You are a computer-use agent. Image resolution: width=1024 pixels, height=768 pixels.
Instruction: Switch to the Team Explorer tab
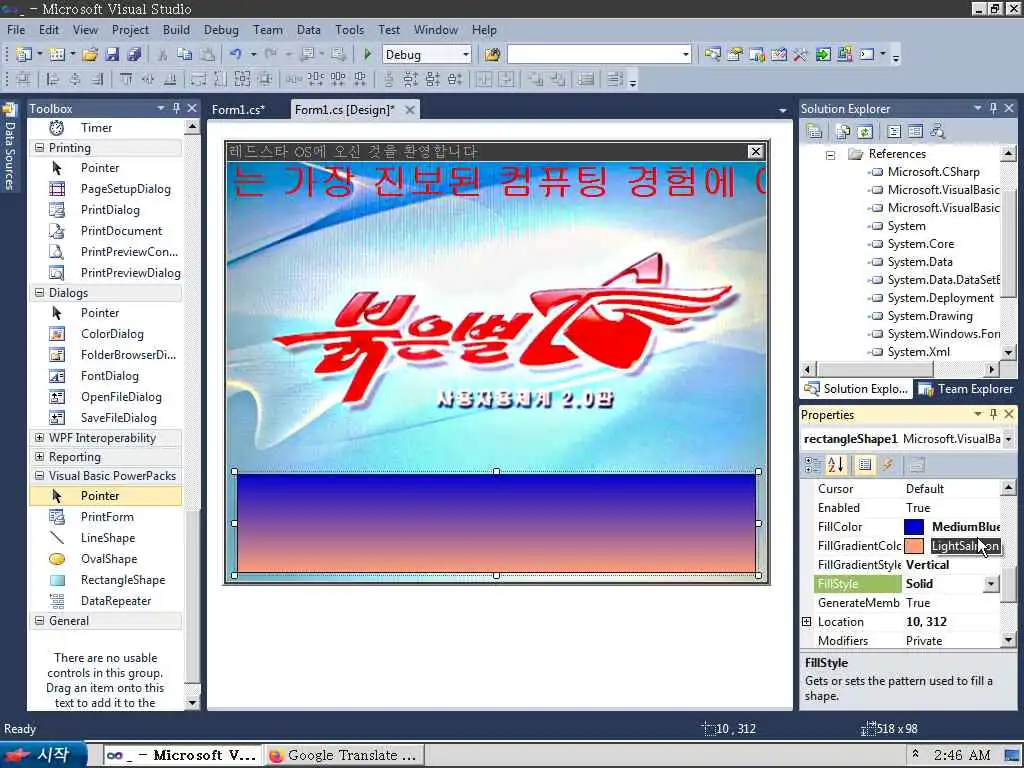966,389
